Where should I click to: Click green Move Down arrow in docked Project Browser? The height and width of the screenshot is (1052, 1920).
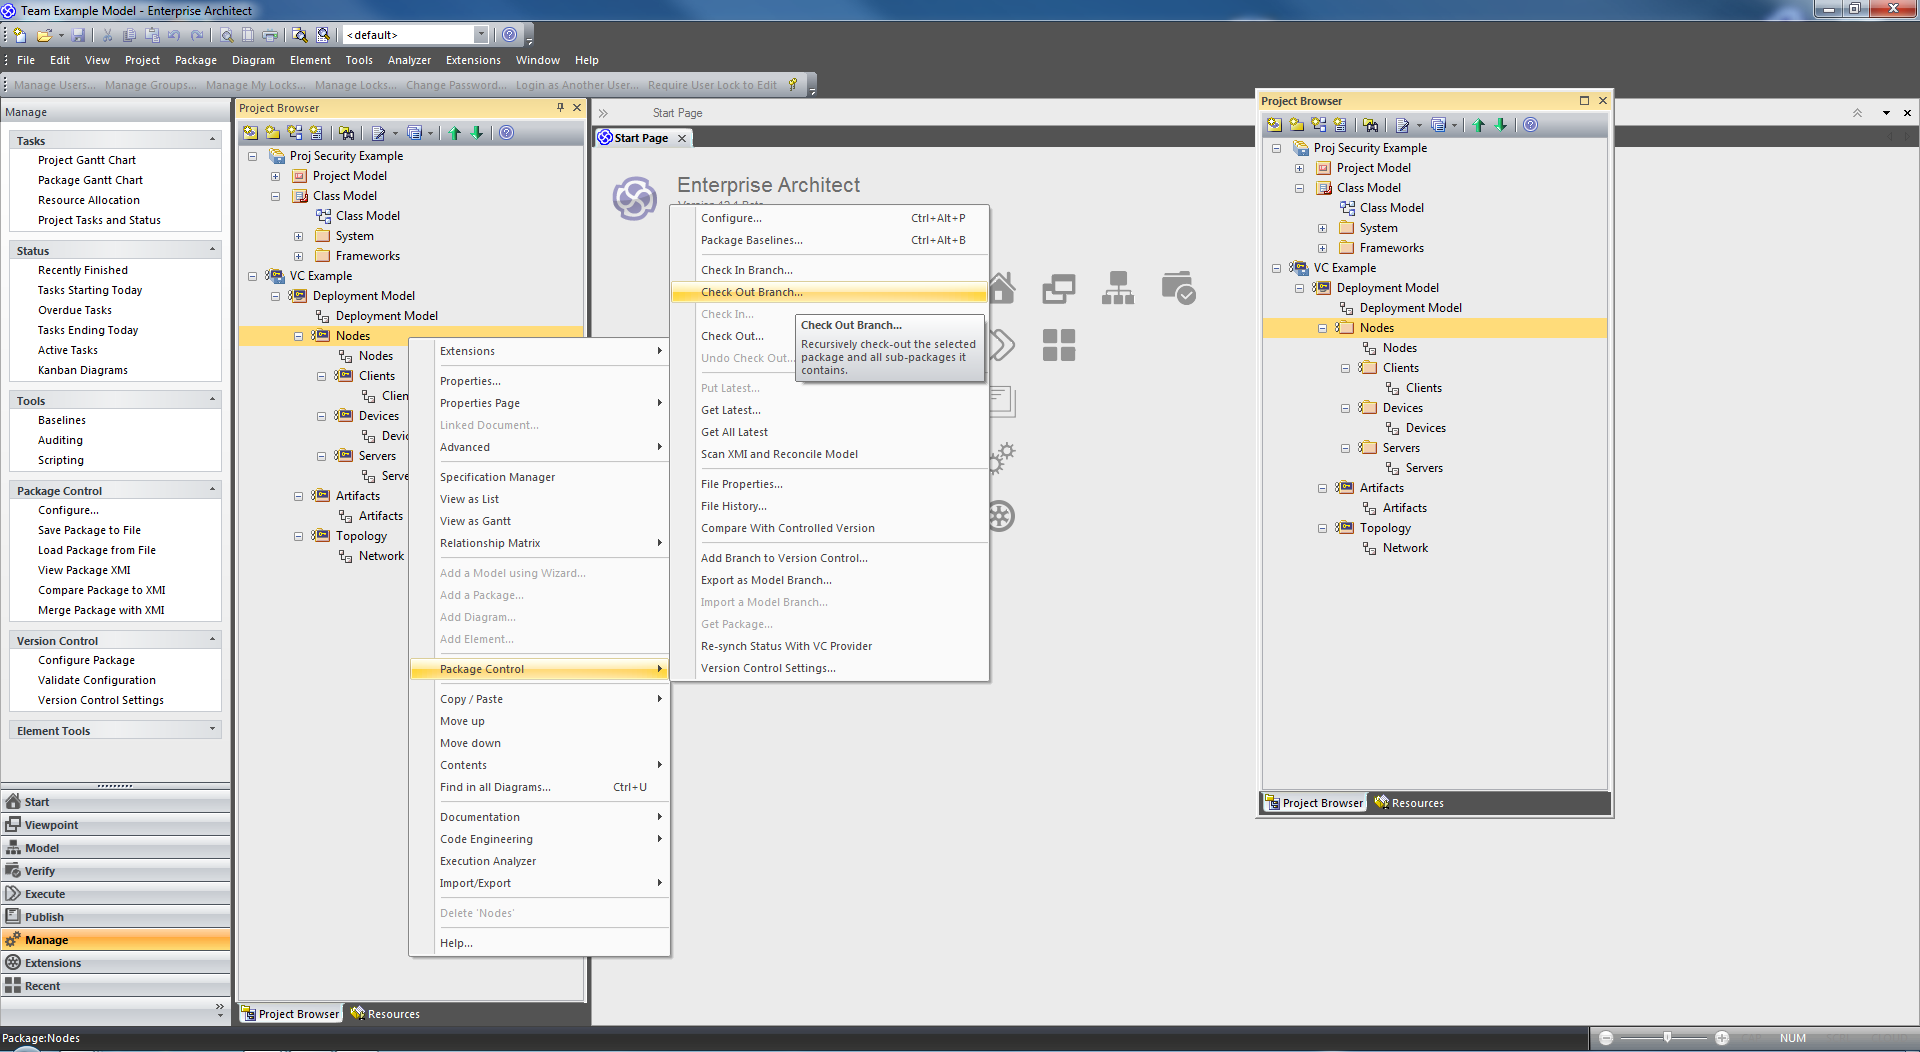click(477, 133)
